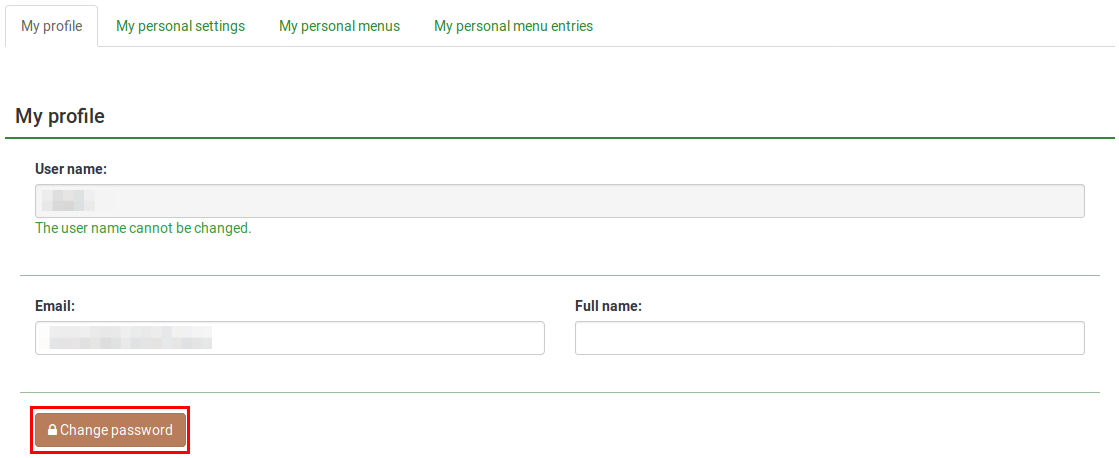Click the My profile section heading
This screenshot has width=1119, height=458.
(60, 116)
